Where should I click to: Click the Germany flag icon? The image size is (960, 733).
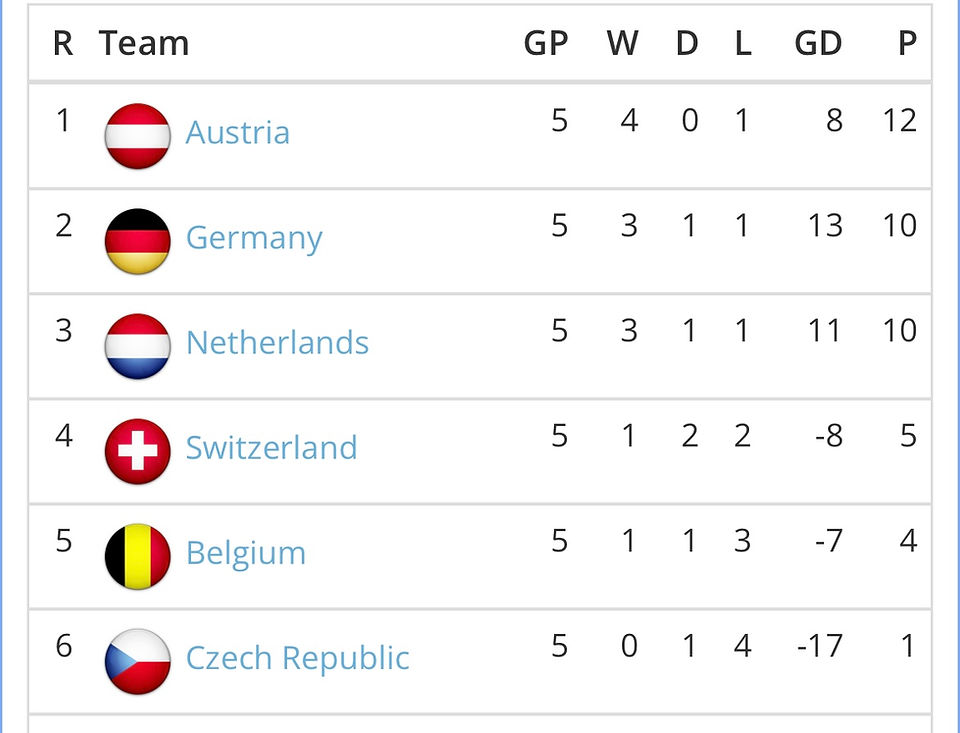point(137,241)
